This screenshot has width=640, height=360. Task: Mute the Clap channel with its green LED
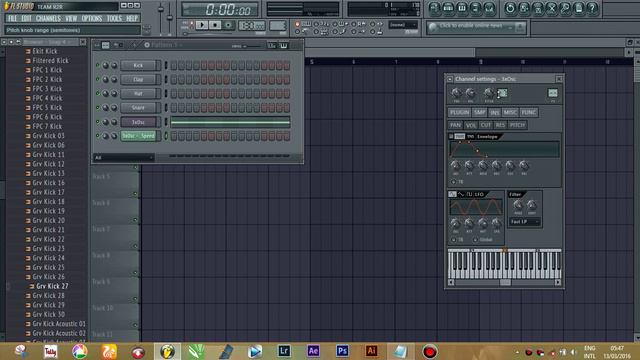coord(98,79)
